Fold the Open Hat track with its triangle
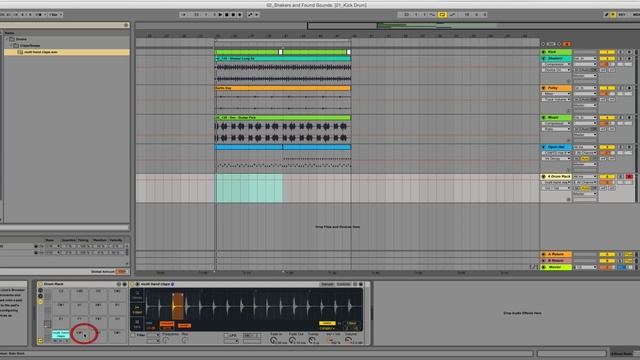 [543, 147]
